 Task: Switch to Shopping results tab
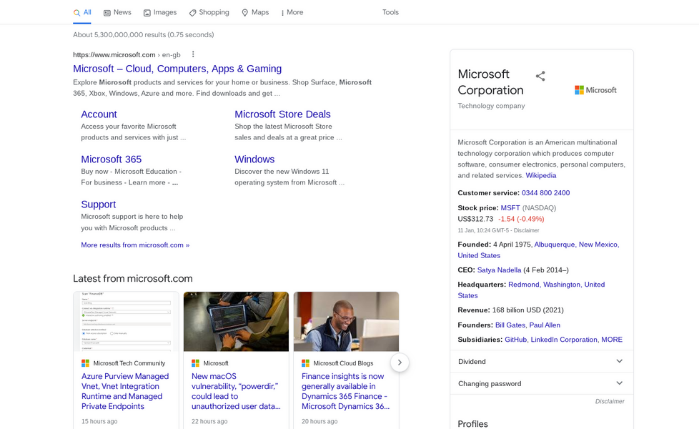click(x=209, y=12)
